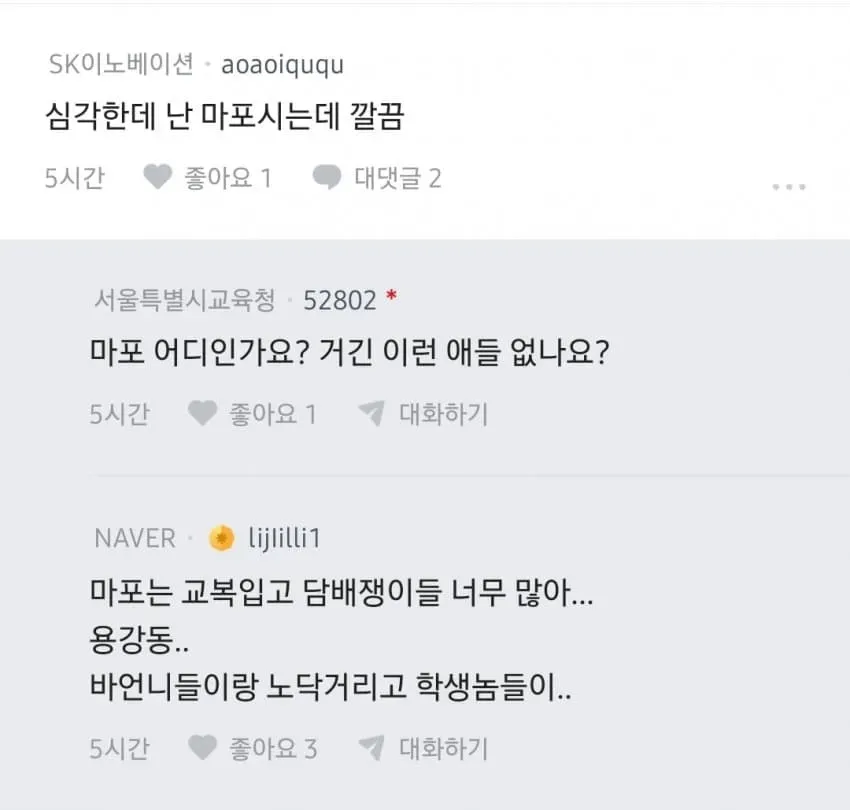
Task: Tap the heart icon on lijlilli1's reply
Action: tap(202, 748)
